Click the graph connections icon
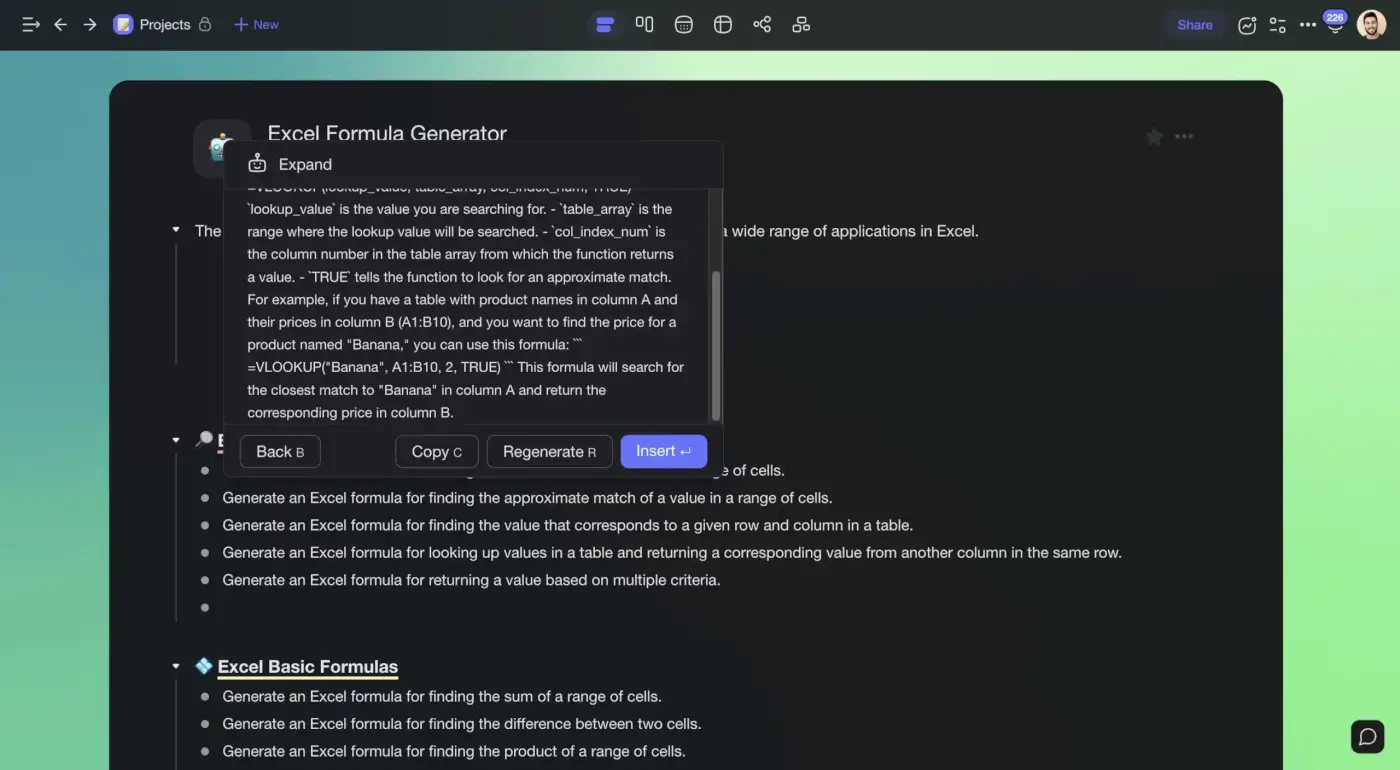This screenshot has height=770, width=1400. 762,24
